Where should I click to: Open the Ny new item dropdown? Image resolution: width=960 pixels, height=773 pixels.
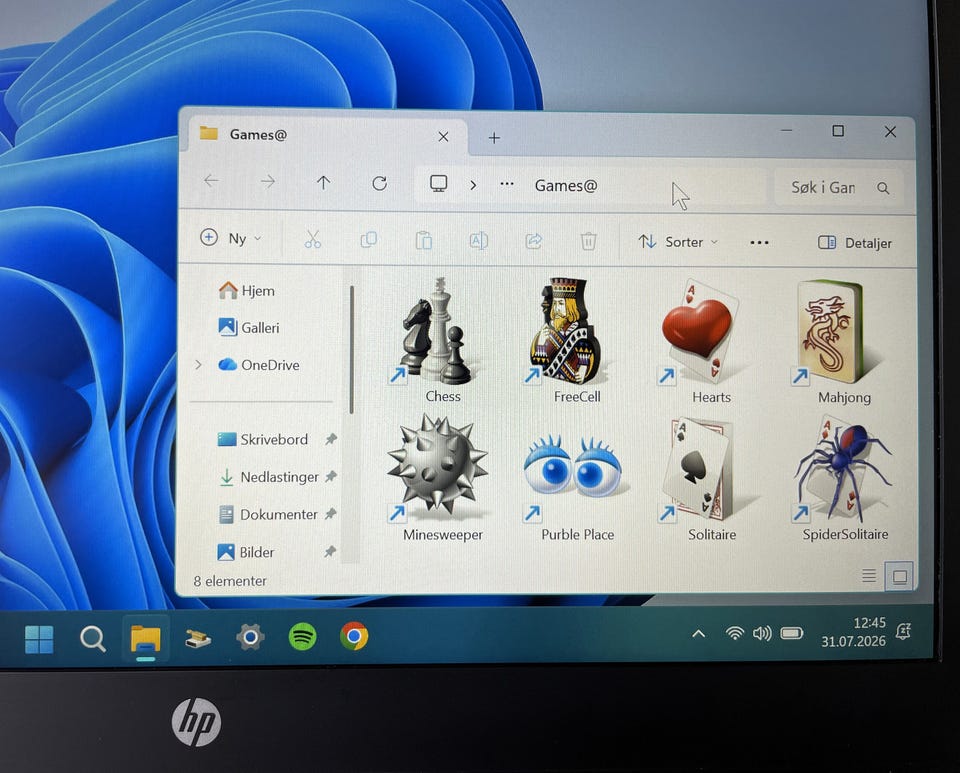click(231, 237)
